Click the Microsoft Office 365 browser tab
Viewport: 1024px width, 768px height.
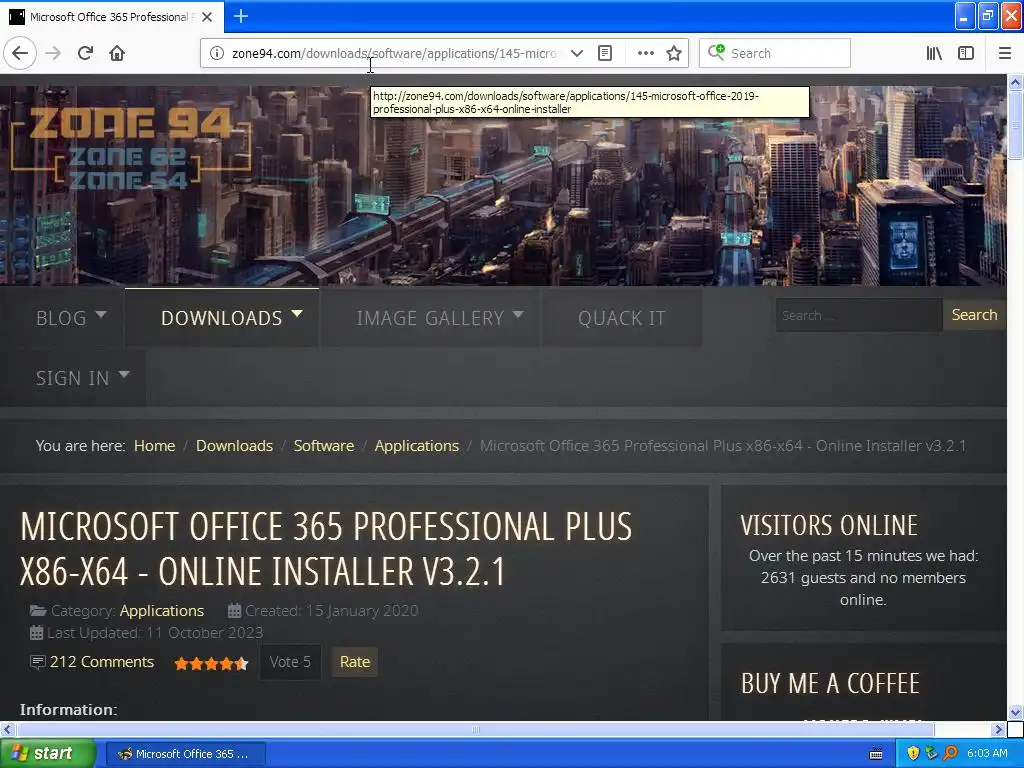point(112,17)
